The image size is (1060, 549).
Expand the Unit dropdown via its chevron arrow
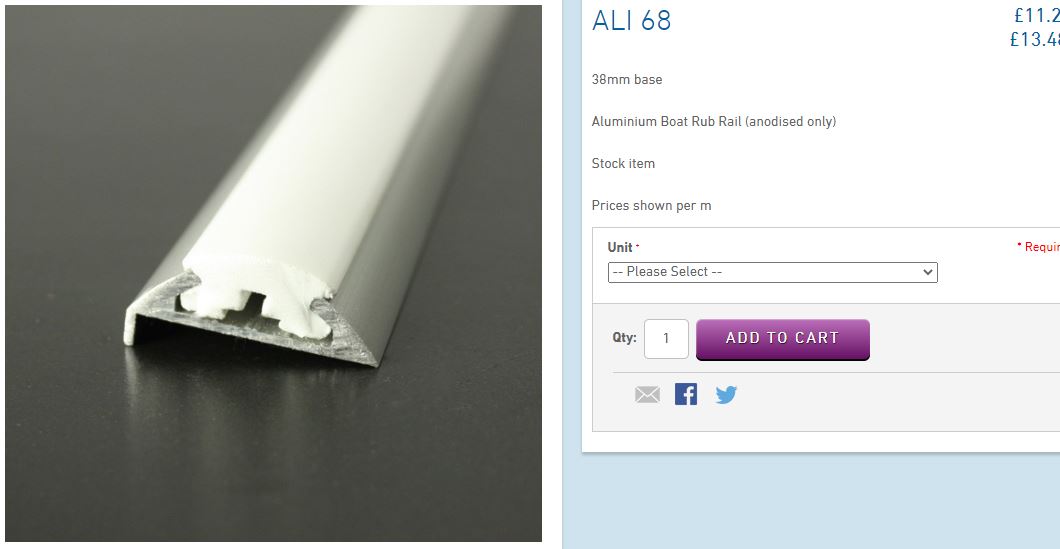928,272
